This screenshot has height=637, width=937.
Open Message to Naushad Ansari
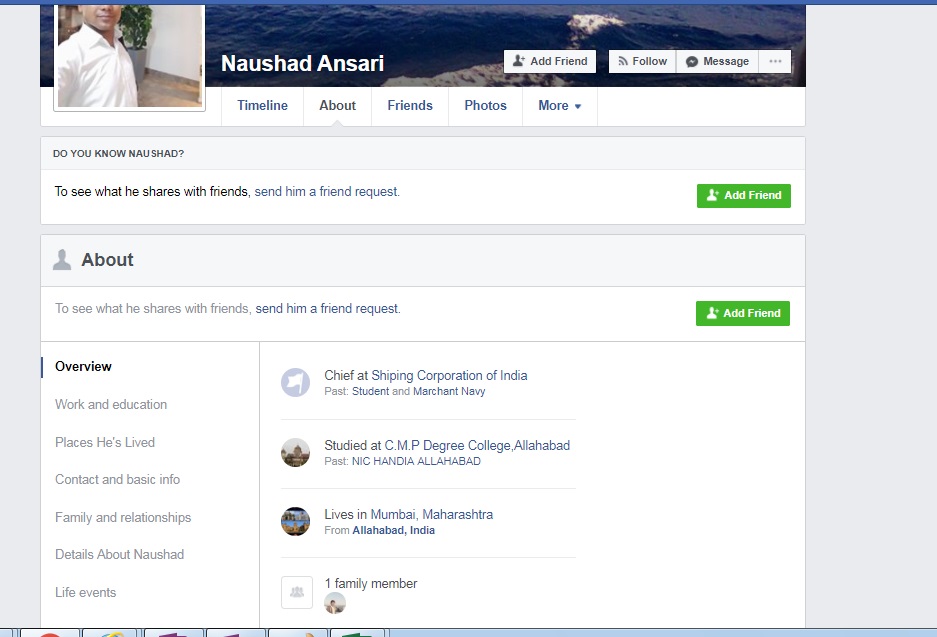coord(717,62)
